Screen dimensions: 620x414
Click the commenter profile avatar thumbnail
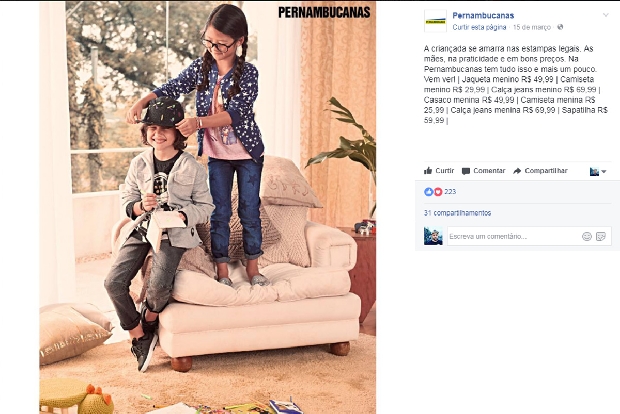coord(433,236)
